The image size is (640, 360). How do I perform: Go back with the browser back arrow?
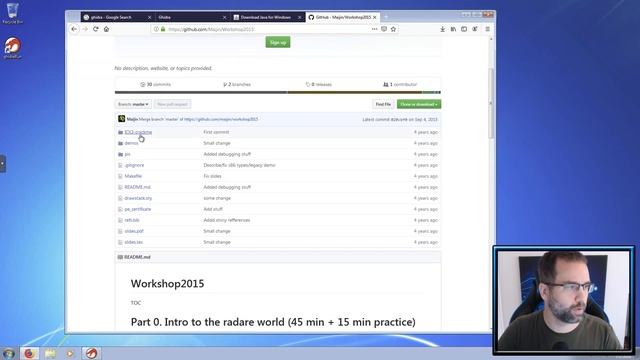point(74,29)
